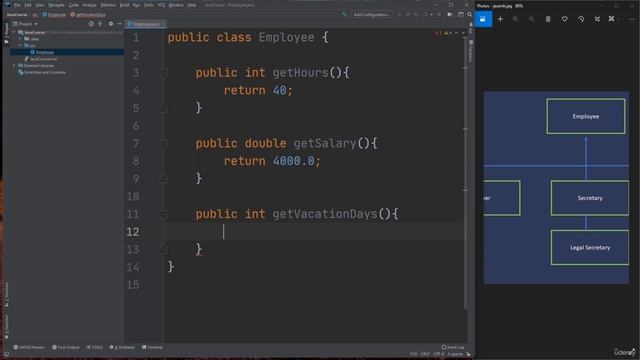Add the photo to favorites heart
Screen dimensions: 640x360
point(564,19)
